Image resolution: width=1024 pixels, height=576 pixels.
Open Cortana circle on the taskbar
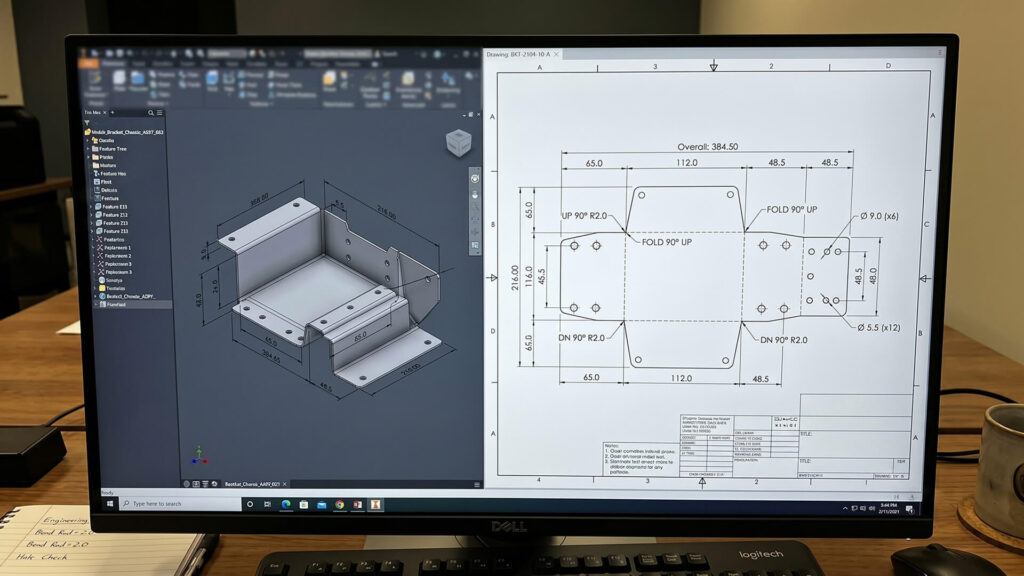[x=250, y=504]
